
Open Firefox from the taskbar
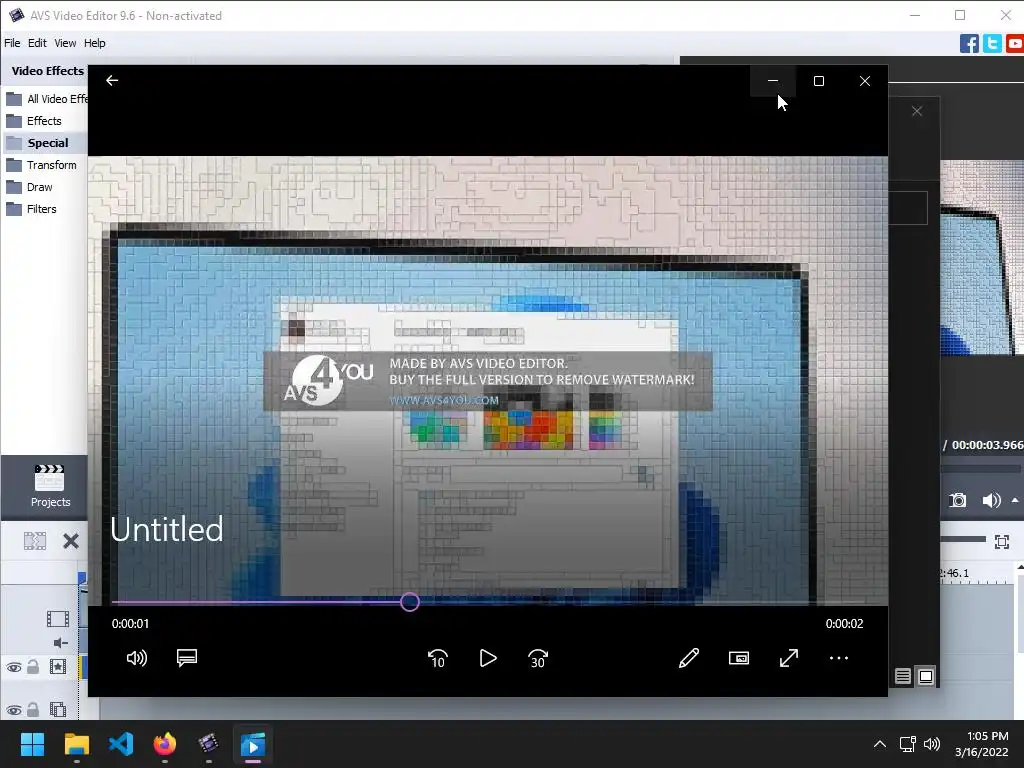click(165, 744)
